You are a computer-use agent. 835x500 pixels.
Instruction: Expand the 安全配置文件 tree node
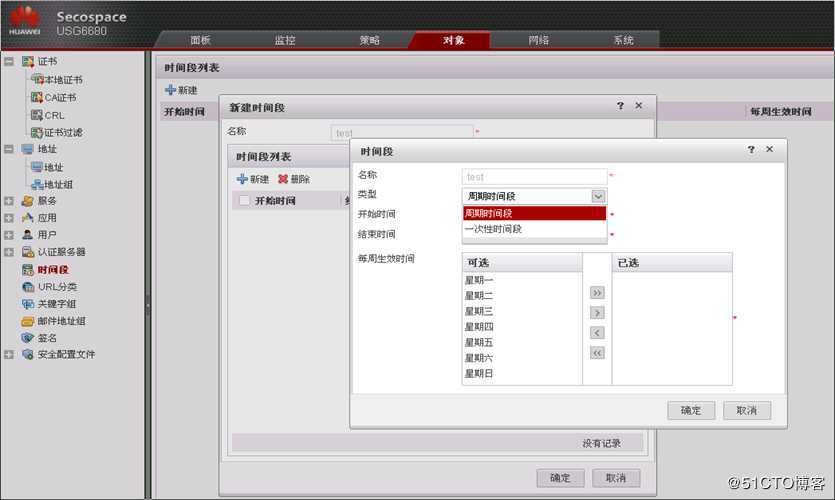(x=9, y=355)
